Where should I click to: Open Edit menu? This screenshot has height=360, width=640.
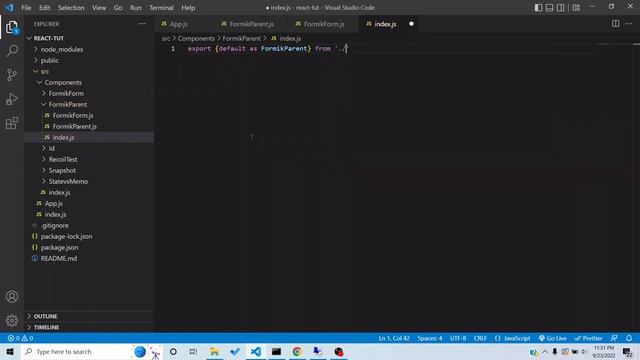44,8
